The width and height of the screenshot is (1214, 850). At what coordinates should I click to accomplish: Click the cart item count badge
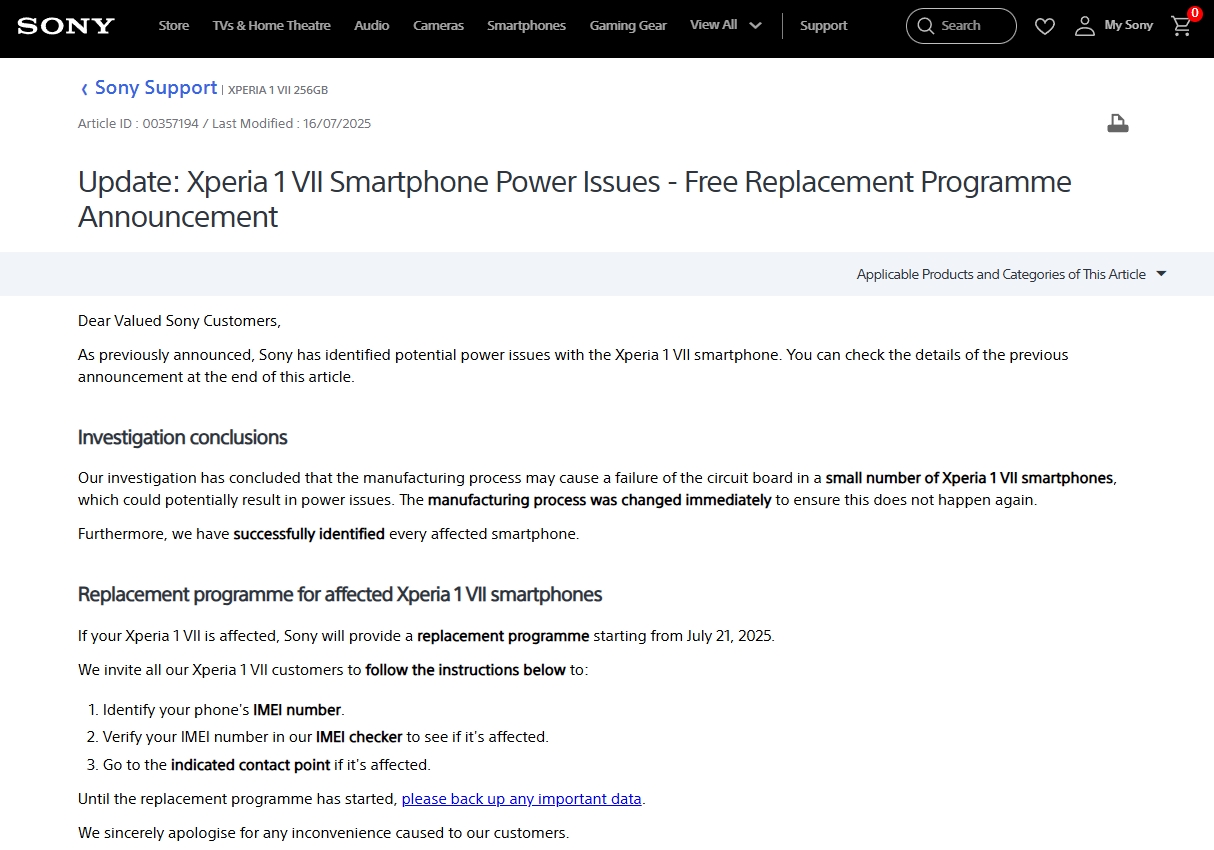(x=1194, y=13)
